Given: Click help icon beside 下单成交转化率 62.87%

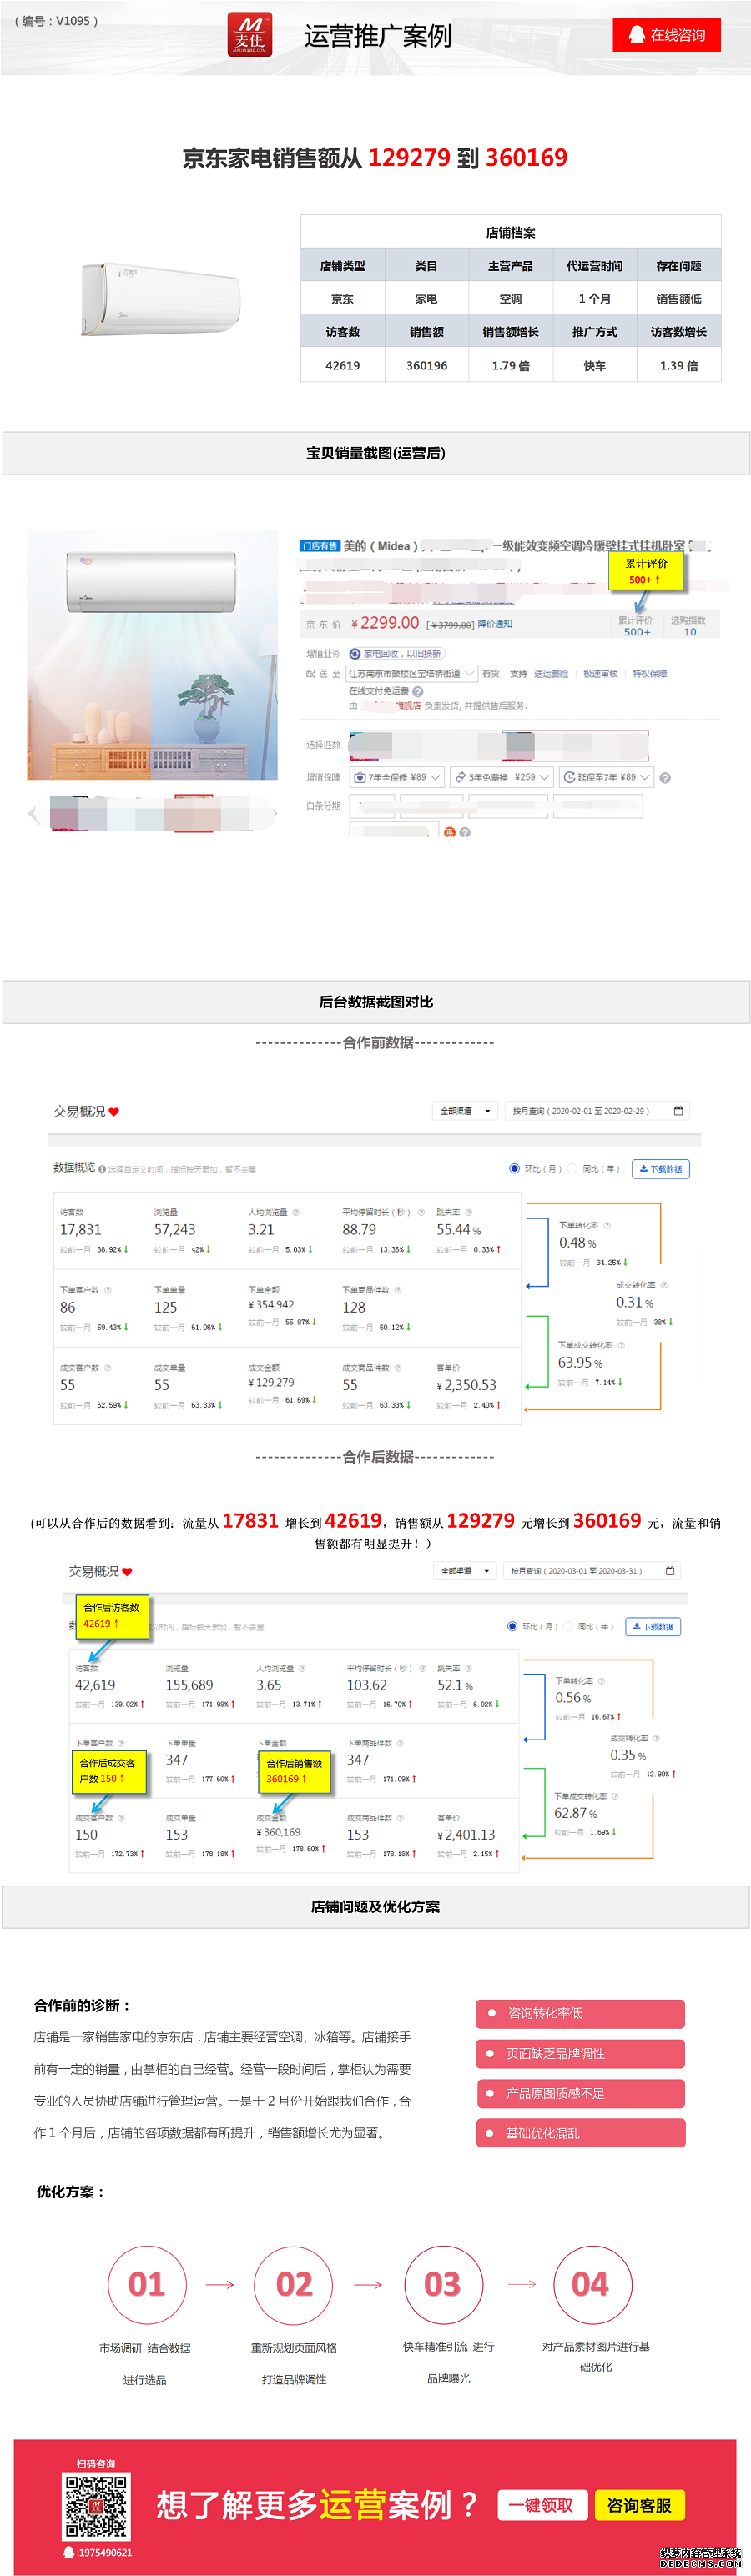Looking at the screenshot, I should pos(615,1796).
